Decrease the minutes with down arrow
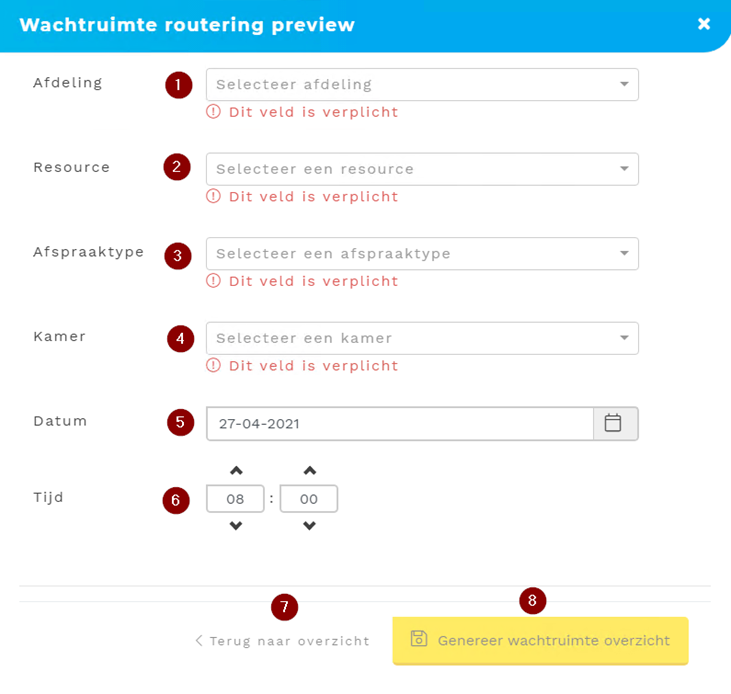 coord(310,526)
